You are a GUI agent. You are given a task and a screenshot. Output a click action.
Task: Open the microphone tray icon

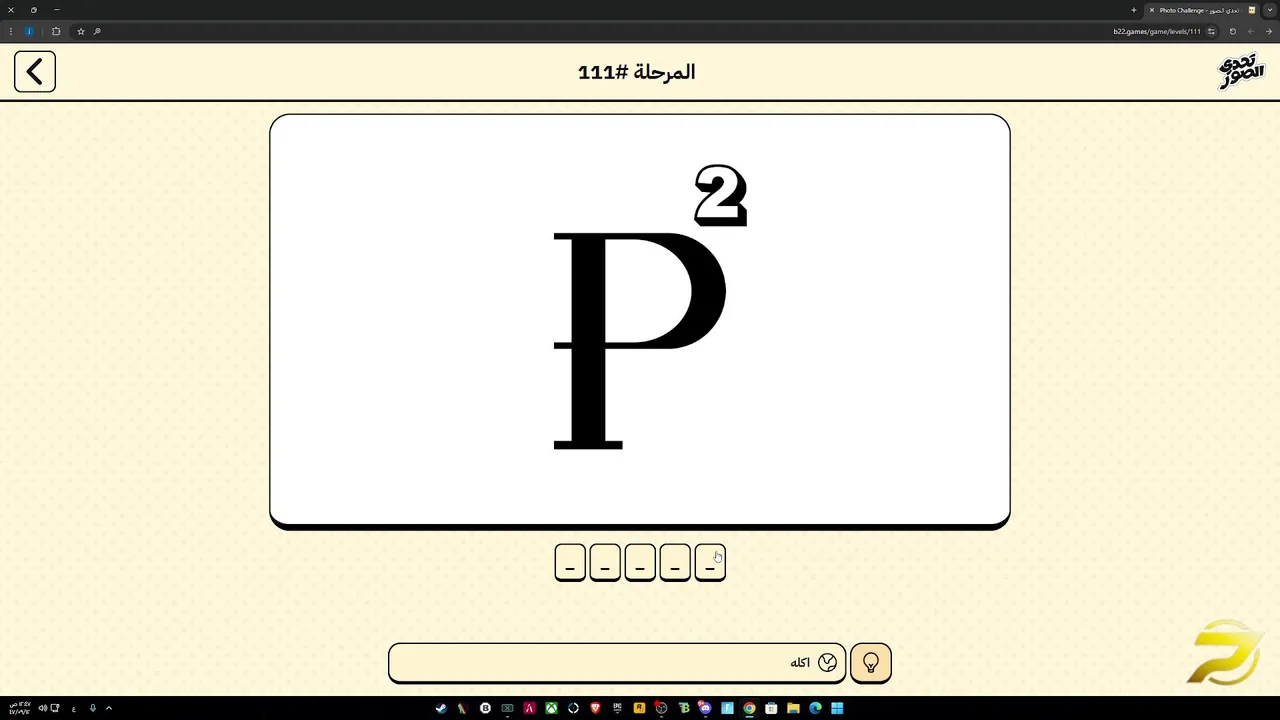92,708
